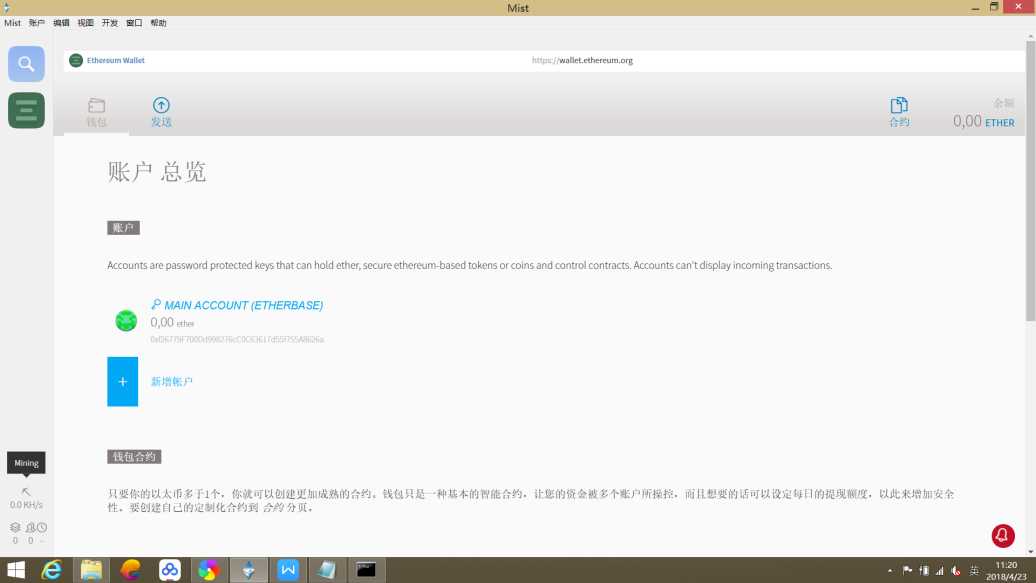Click 新增帐户 link text
The height and width of the screenshot is (583, 1036).
(x=172, y=381)
